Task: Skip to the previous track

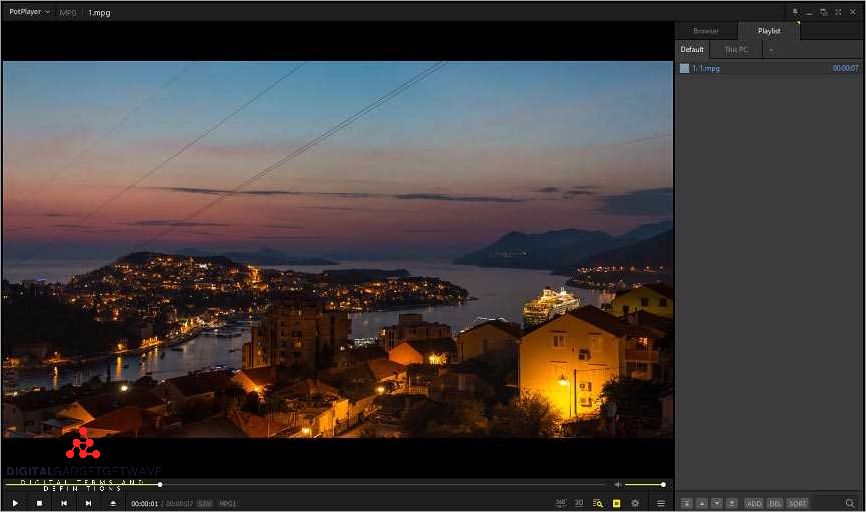Action: 64,503
